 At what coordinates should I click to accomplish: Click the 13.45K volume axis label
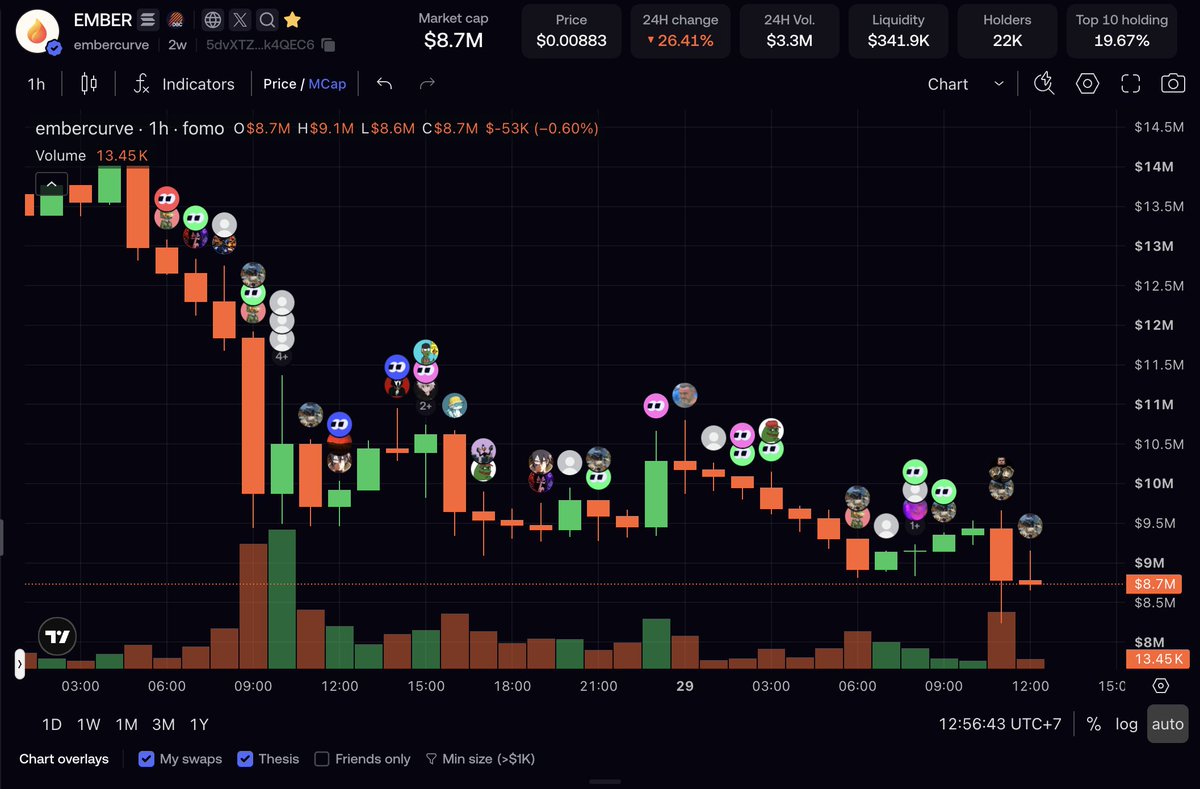click(x=1157, y=659)
